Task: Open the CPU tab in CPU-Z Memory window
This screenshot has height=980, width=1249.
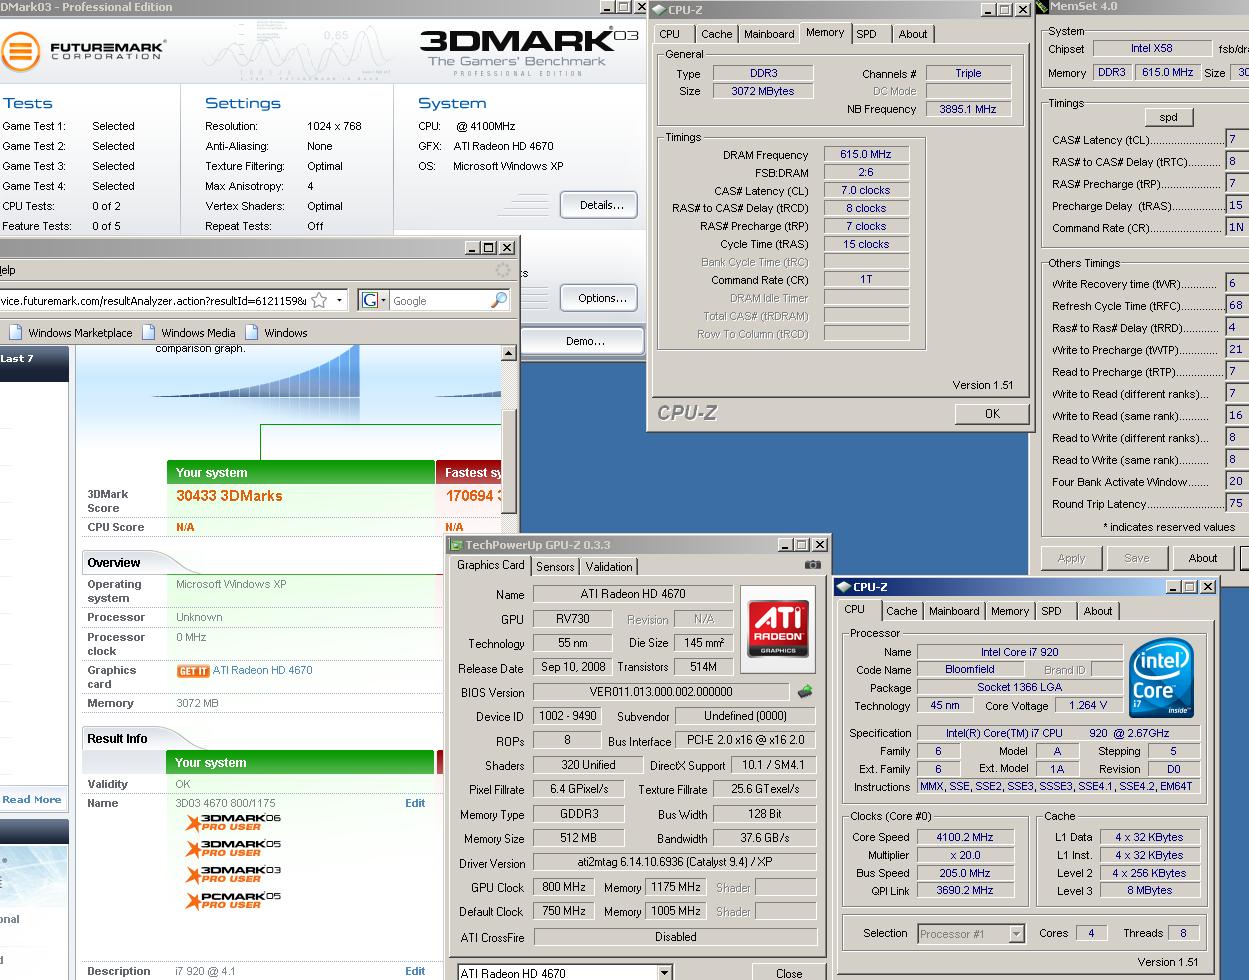Action: [x=670, y=34]
